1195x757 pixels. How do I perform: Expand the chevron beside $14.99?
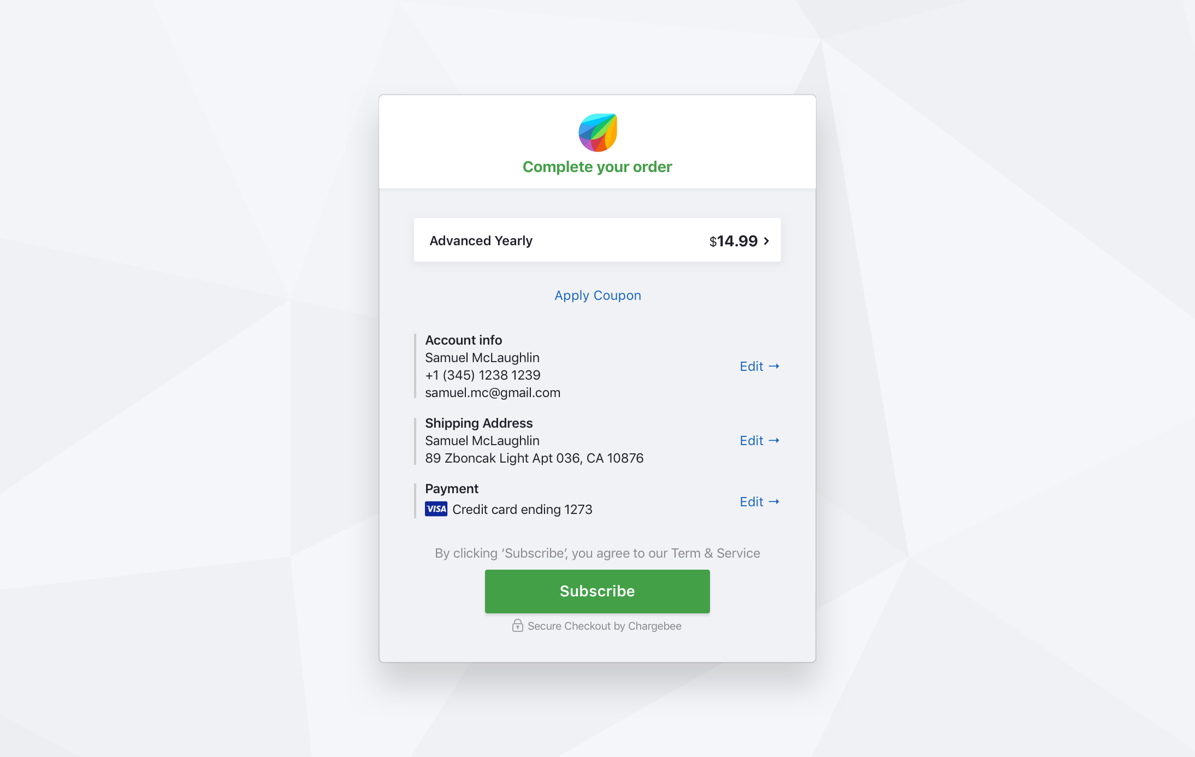click(x=766, y=241)
